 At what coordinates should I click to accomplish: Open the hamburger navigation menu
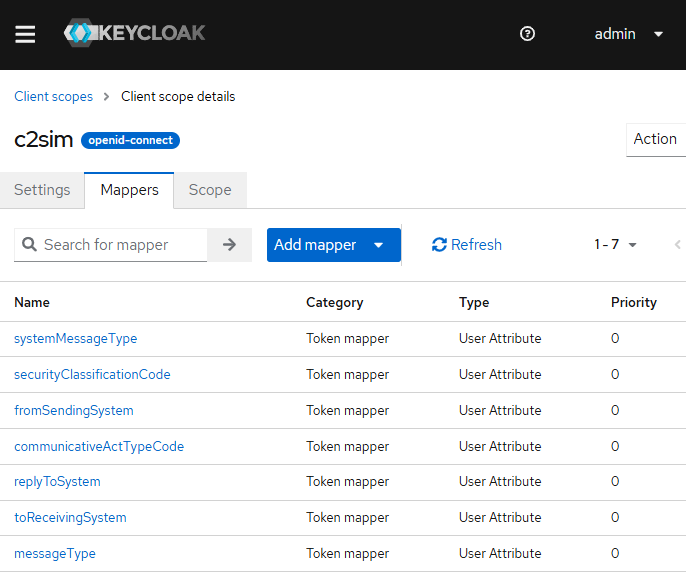pyautogui.click(x=25, y=34)
